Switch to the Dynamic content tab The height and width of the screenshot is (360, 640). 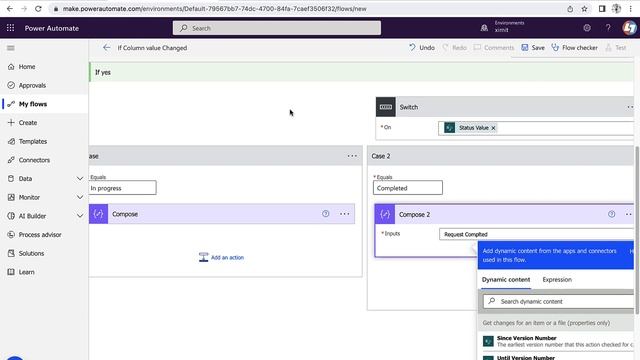506,280
